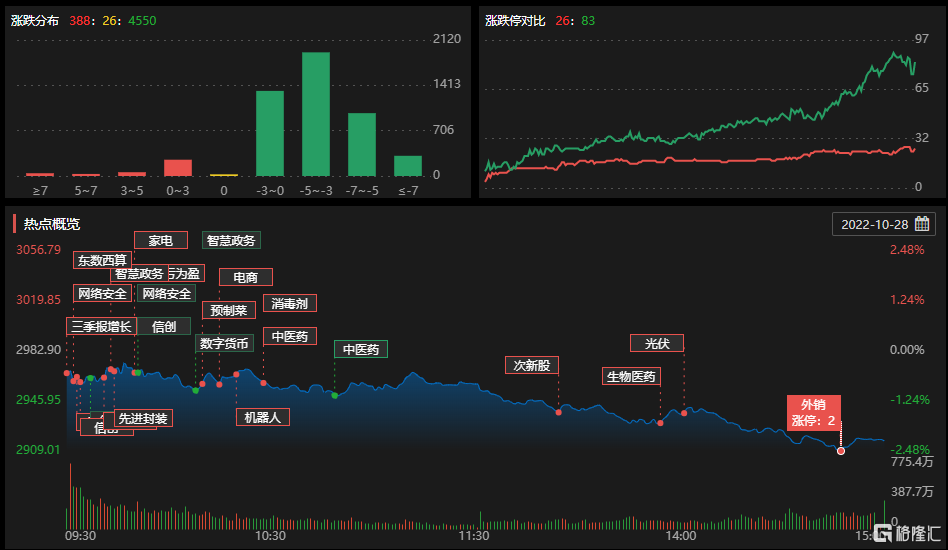
Task: Click the red bar for 0~3 range
Action: click(x=178, y=168)
